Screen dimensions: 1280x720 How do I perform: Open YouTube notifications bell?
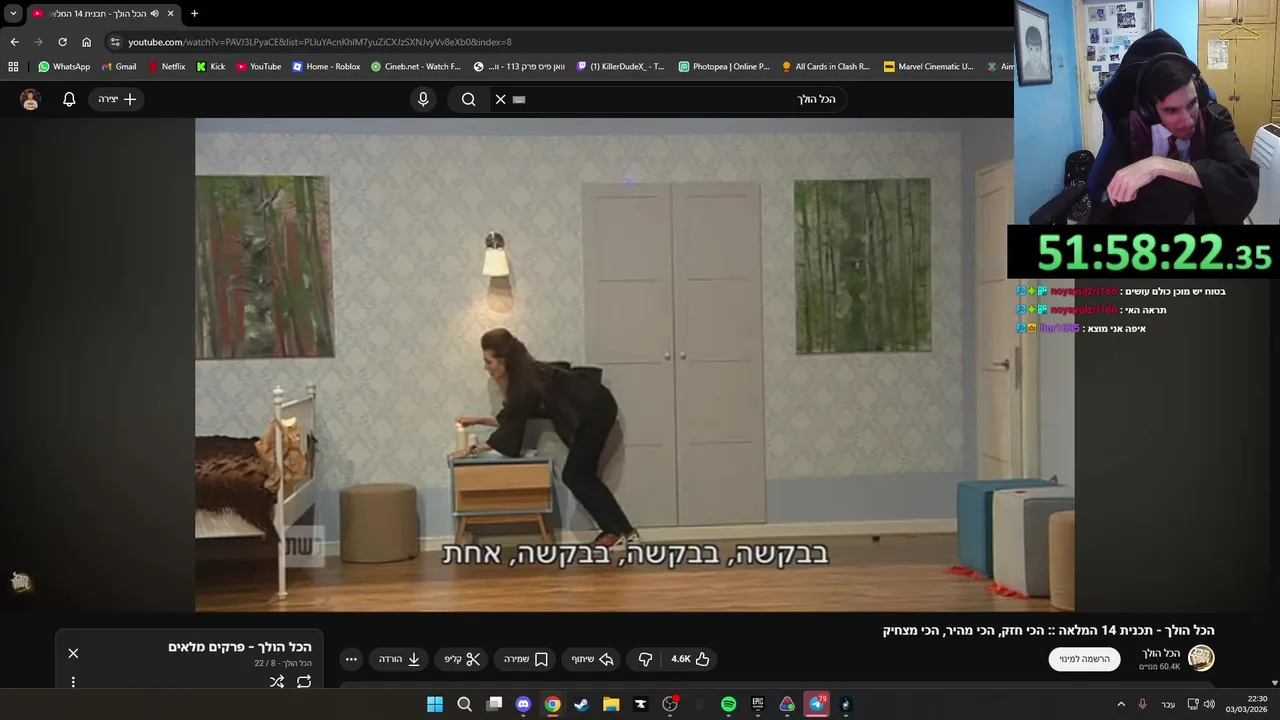pos(69,99)
